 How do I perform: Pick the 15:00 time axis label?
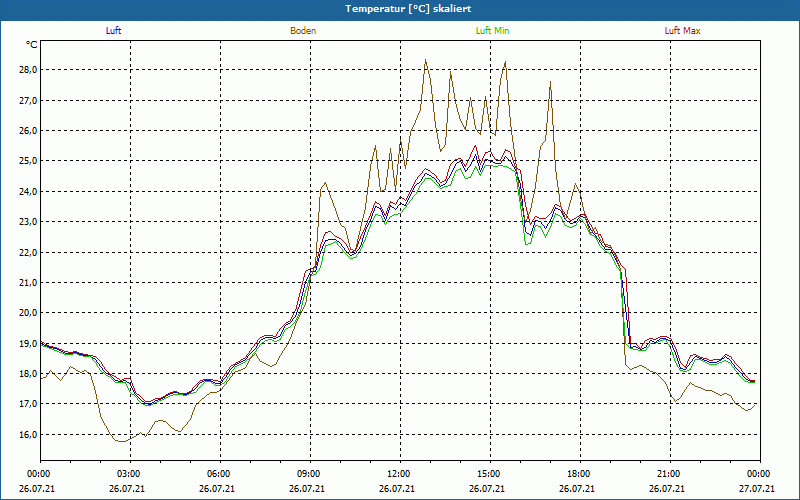(x=489, y=474)
